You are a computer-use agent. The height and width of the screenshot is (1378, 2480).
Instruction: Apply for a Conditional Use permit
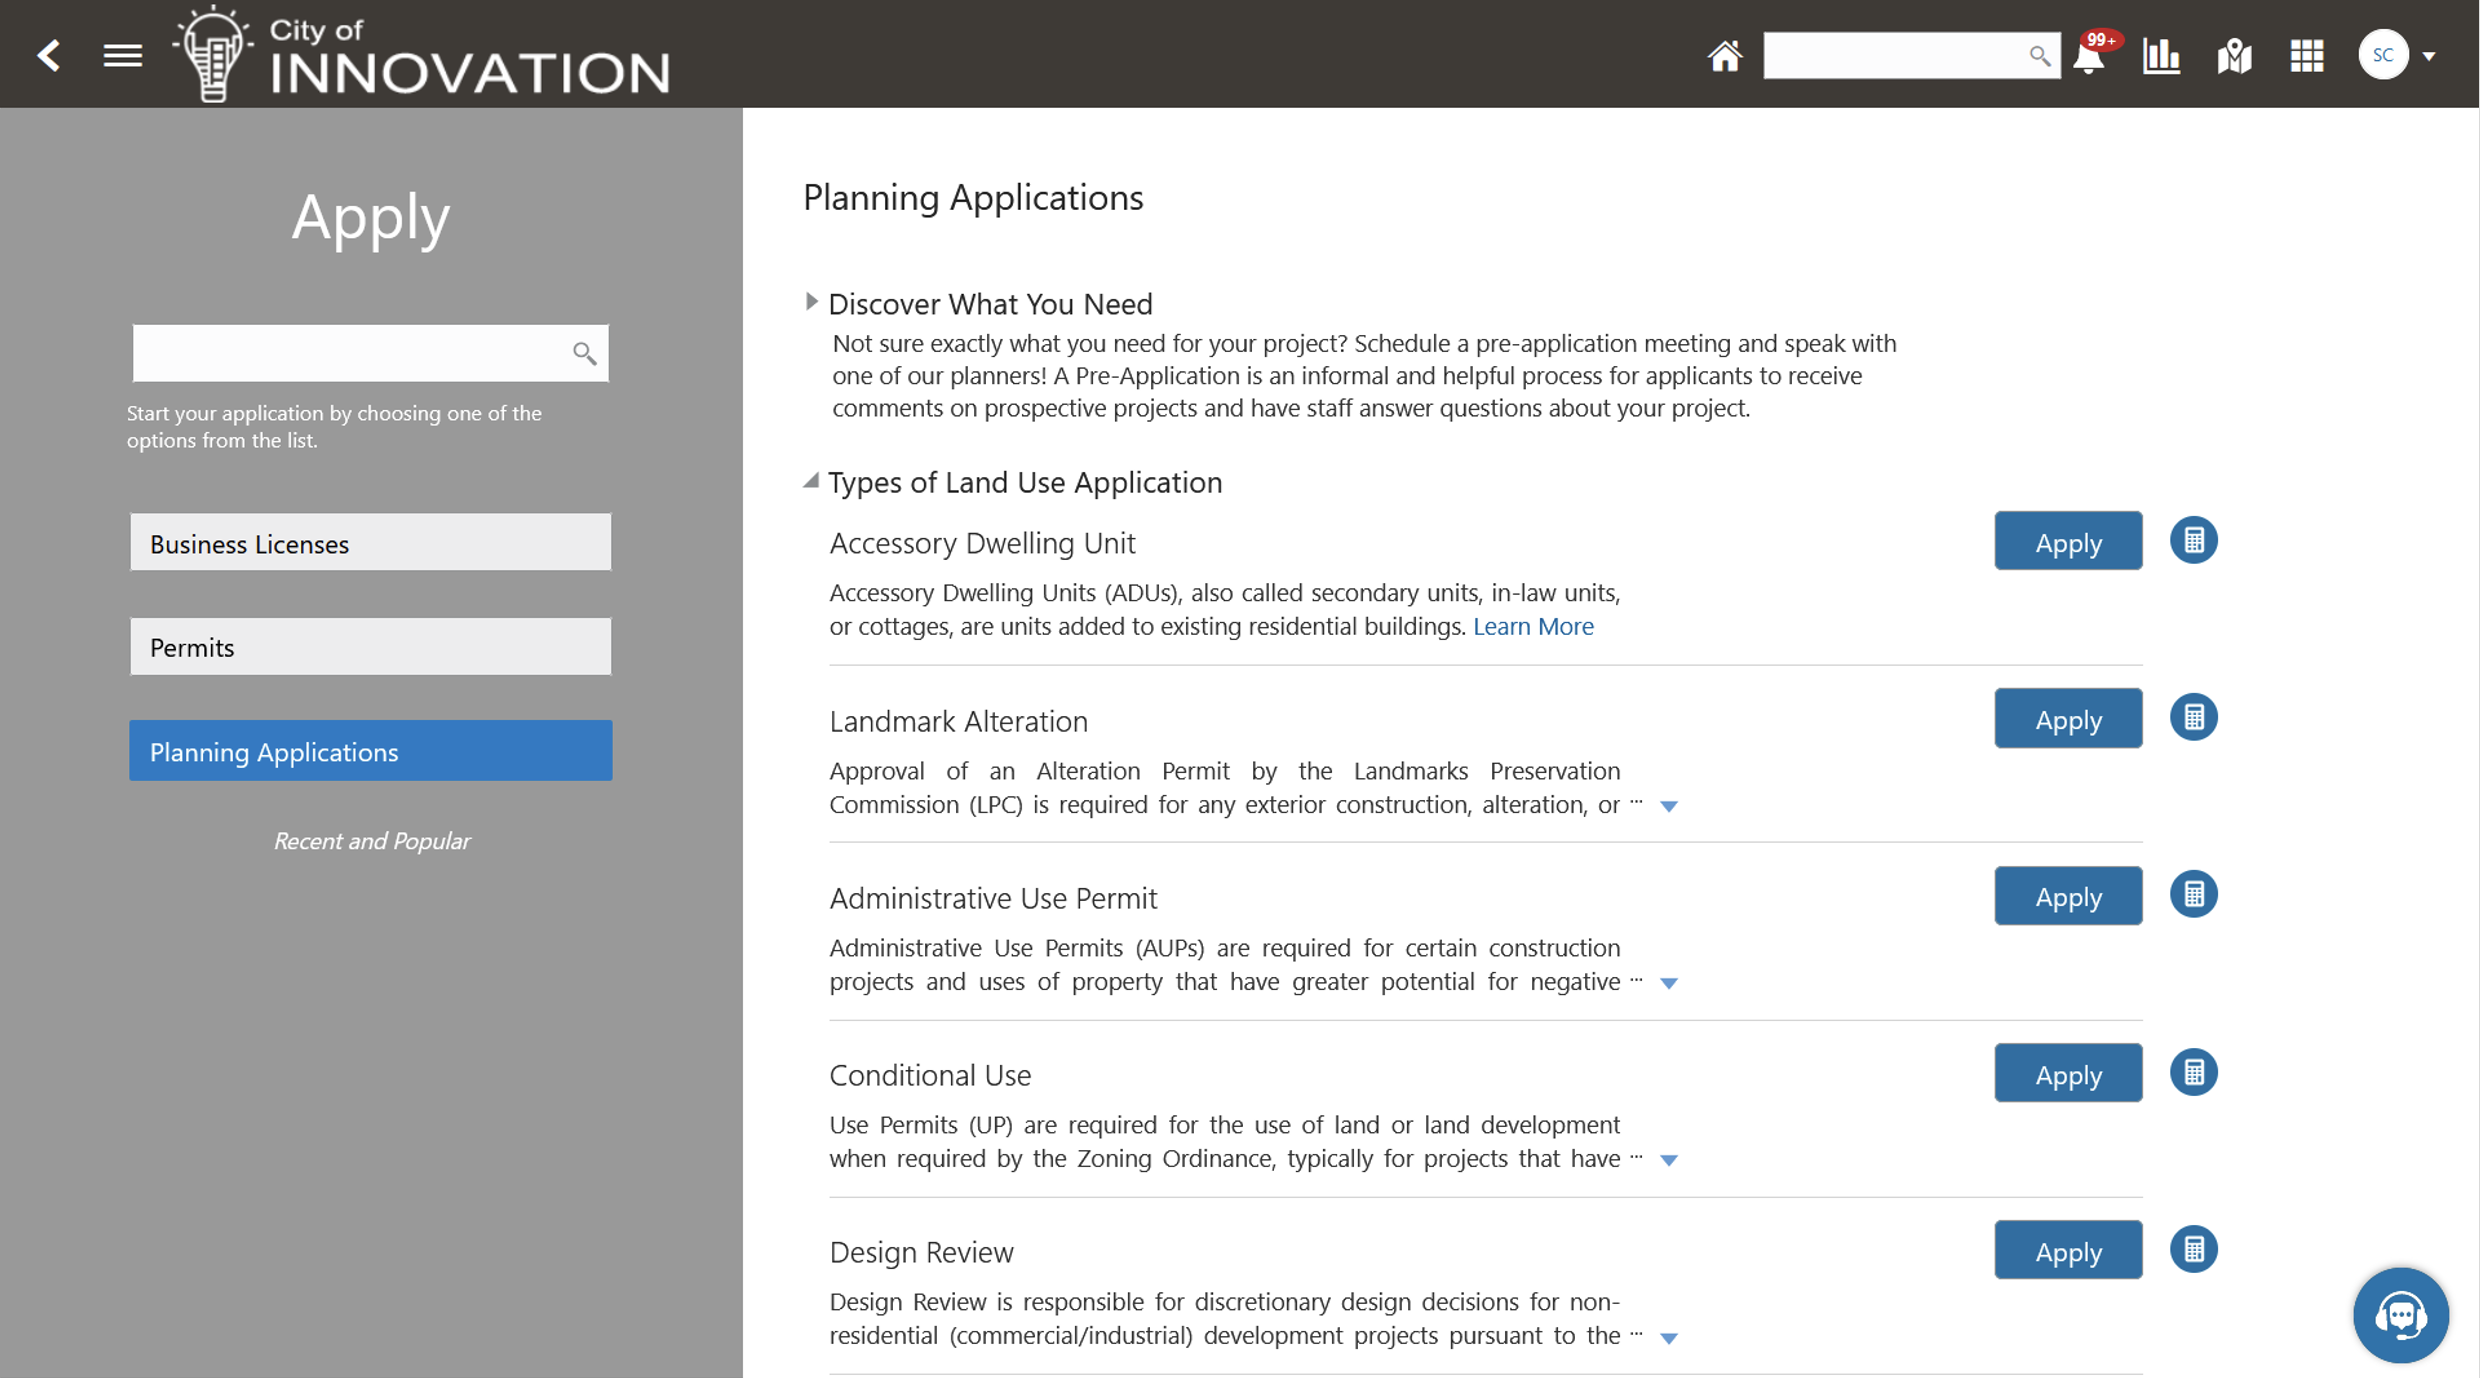click(2067, 1073)
